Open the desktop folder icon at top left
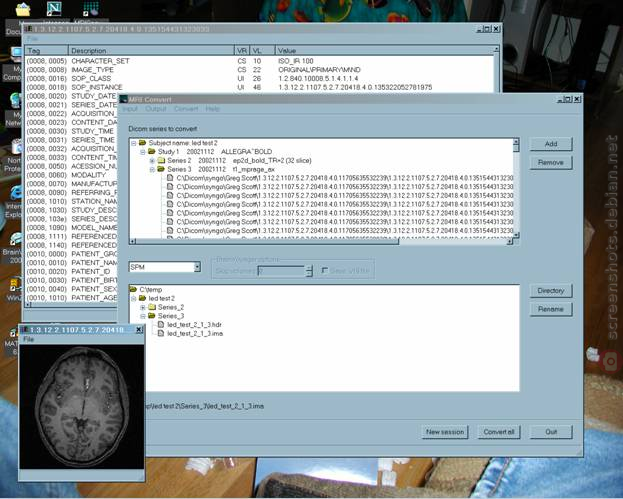The image size is (623, 499). [x=23, y=9]
